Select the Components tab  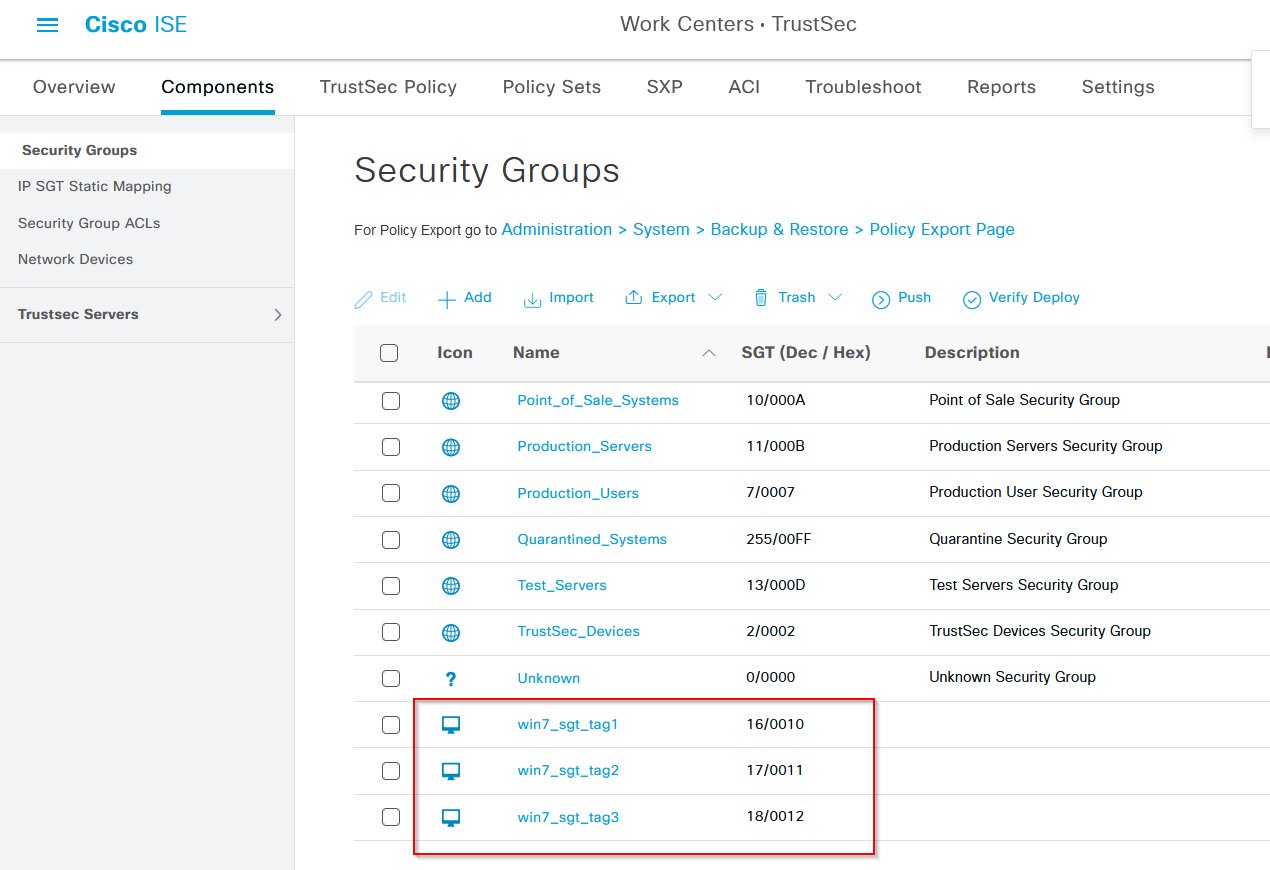click(x=218, y=87)
